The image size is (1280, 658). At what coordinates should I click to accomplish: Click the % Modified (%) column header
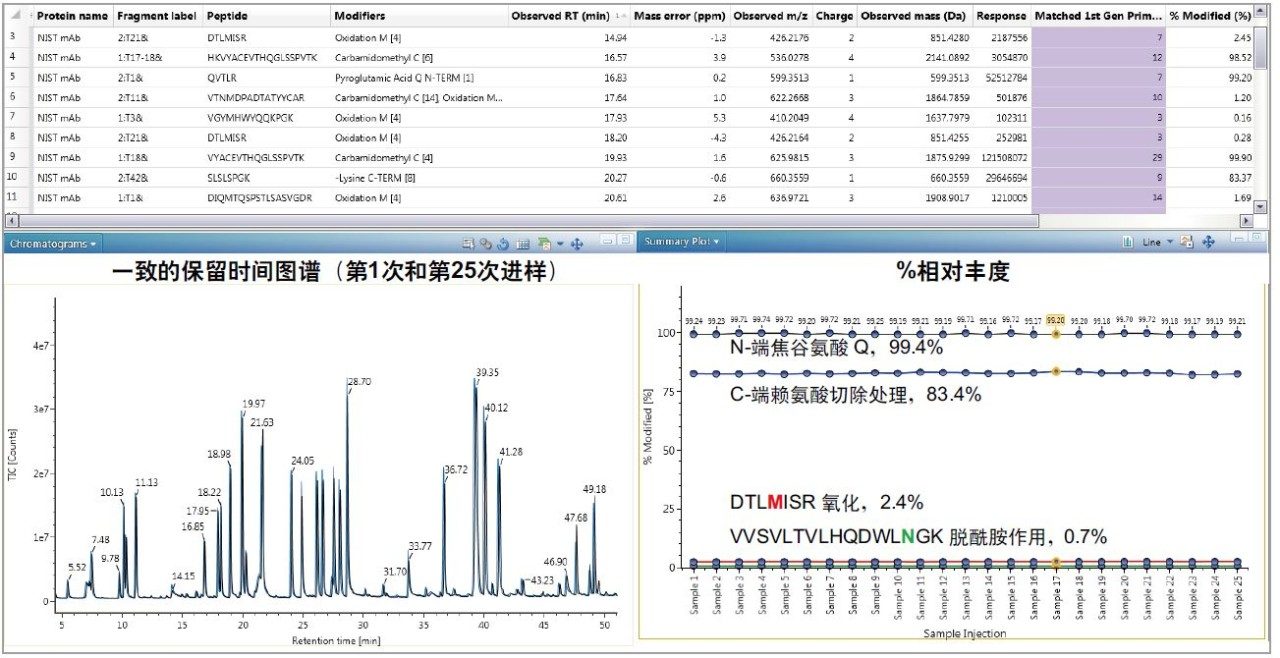pos(1210,16)
